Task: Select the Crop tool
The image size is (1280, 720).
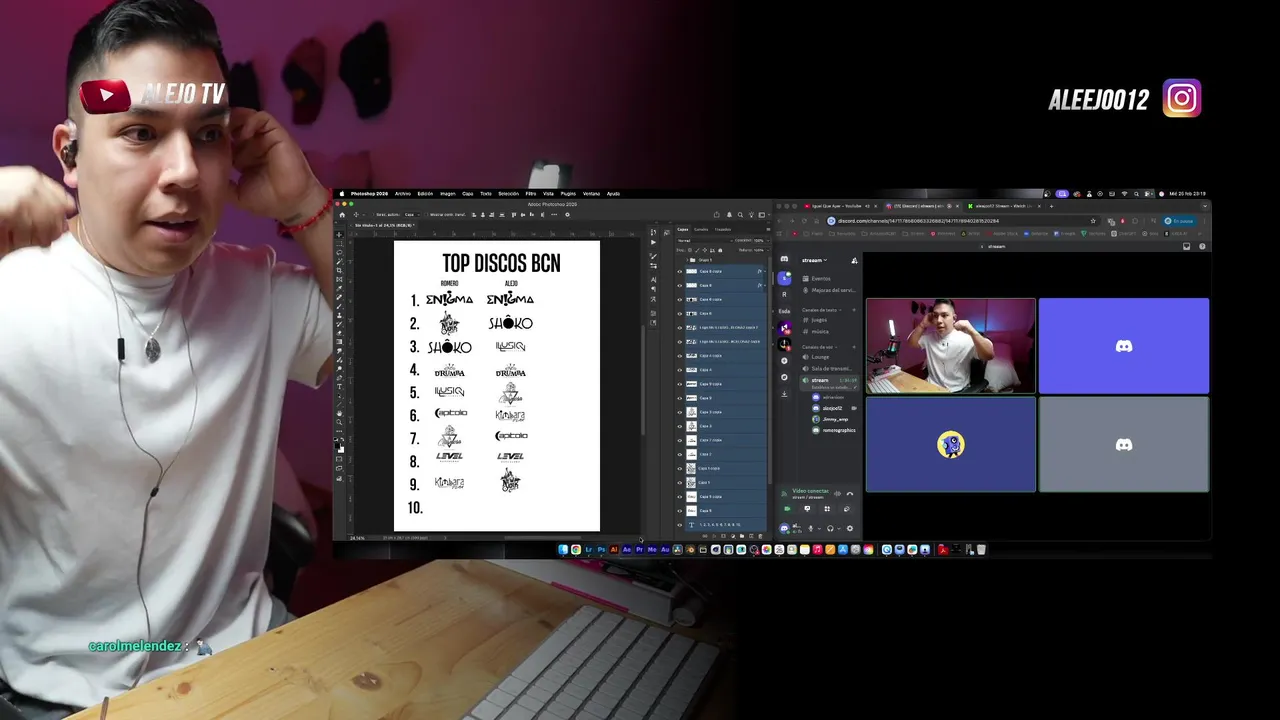Action: (339, 270)
